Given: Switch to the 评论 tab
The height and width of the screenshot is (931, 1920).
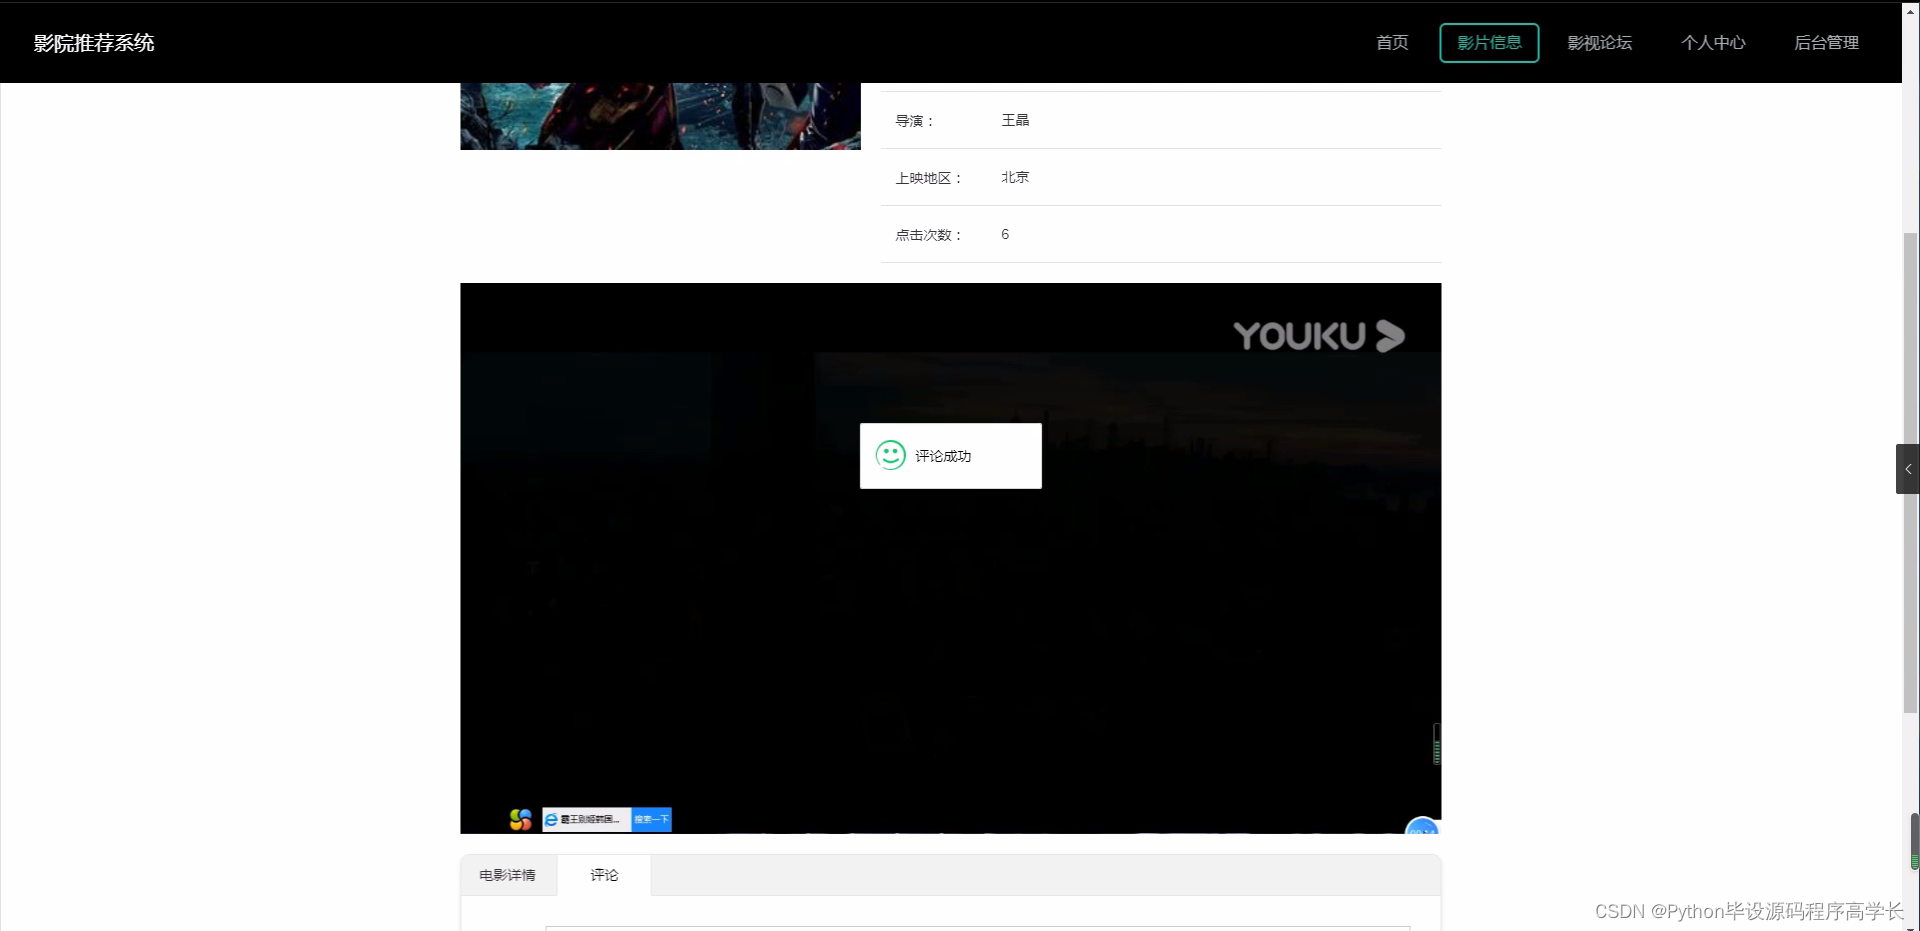Looking at the screenshot, I should [x=604, y=875].
